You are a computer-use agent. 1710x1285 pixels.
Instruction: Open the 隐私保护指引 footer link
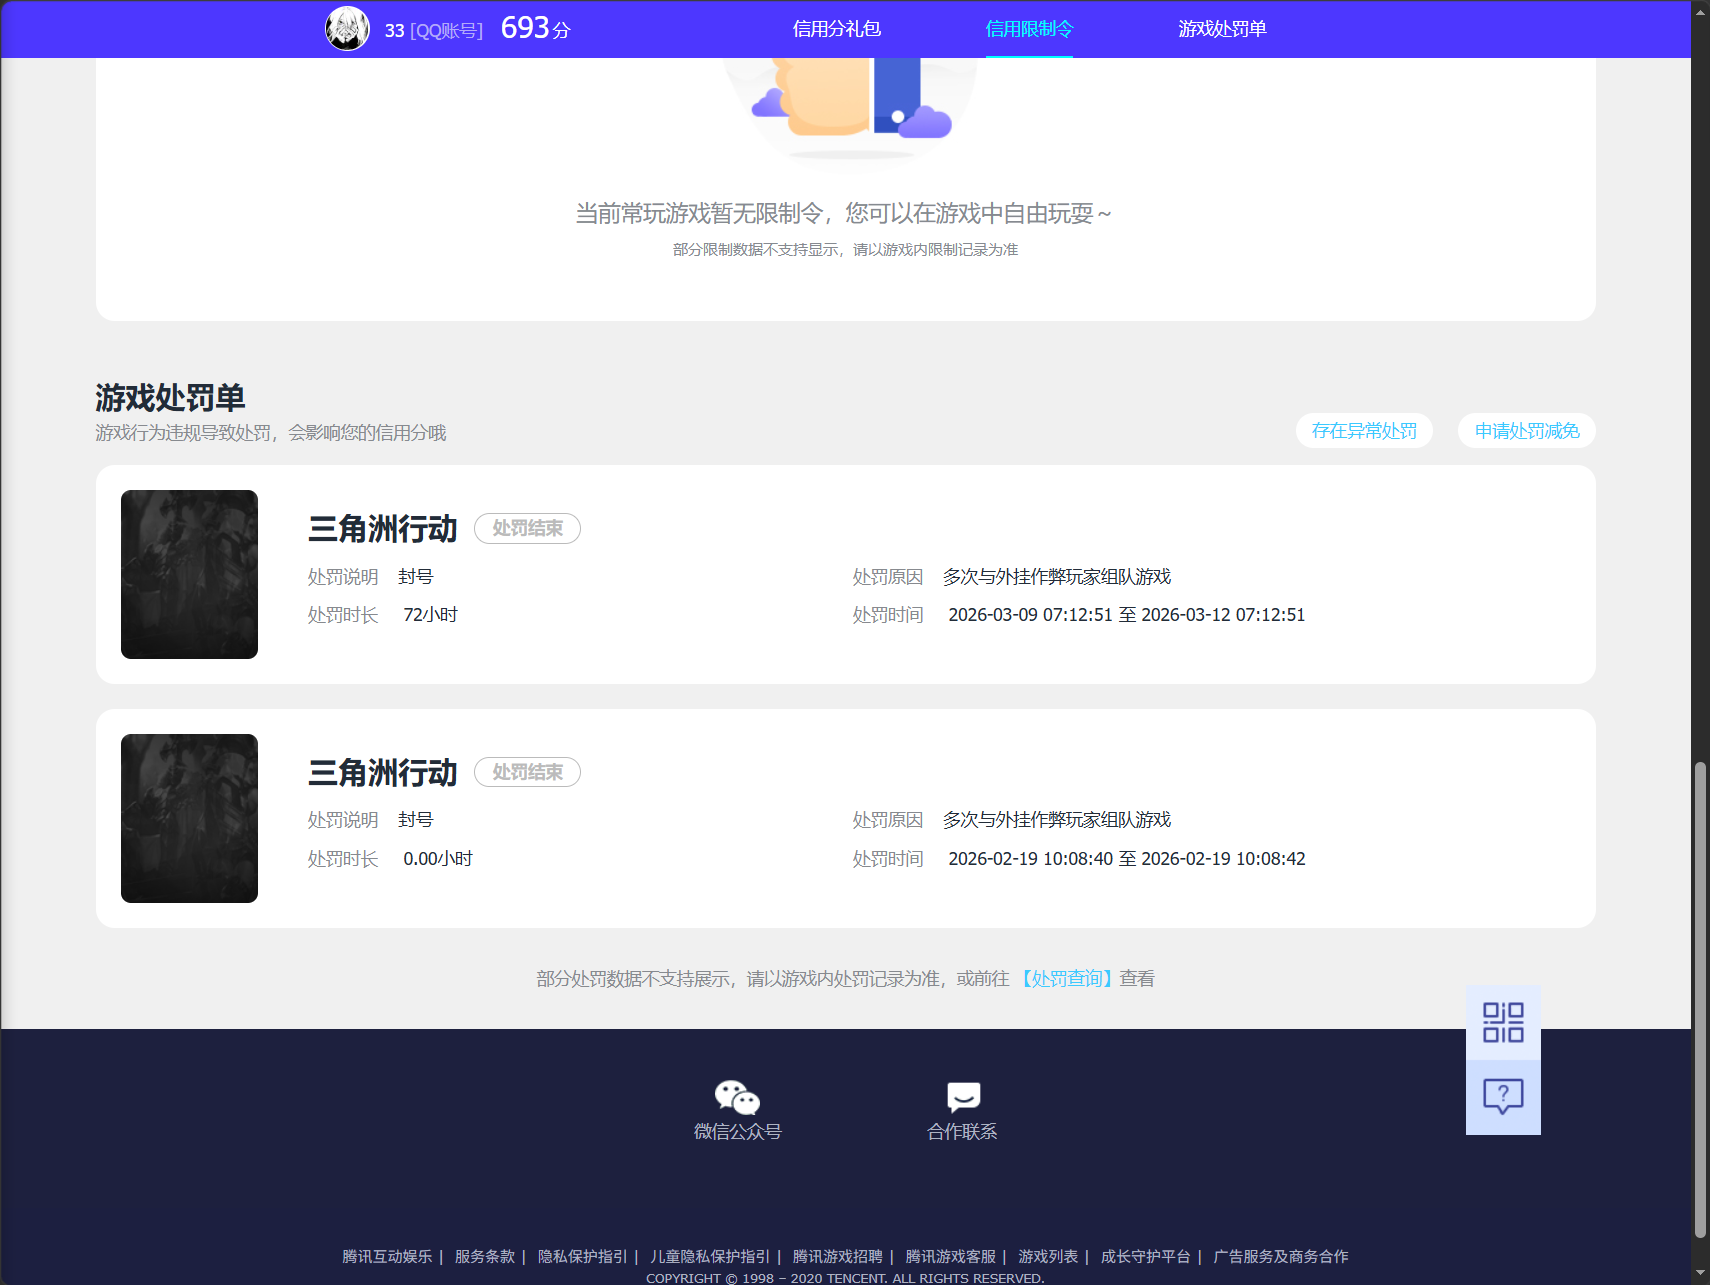tap(583, 1256)
